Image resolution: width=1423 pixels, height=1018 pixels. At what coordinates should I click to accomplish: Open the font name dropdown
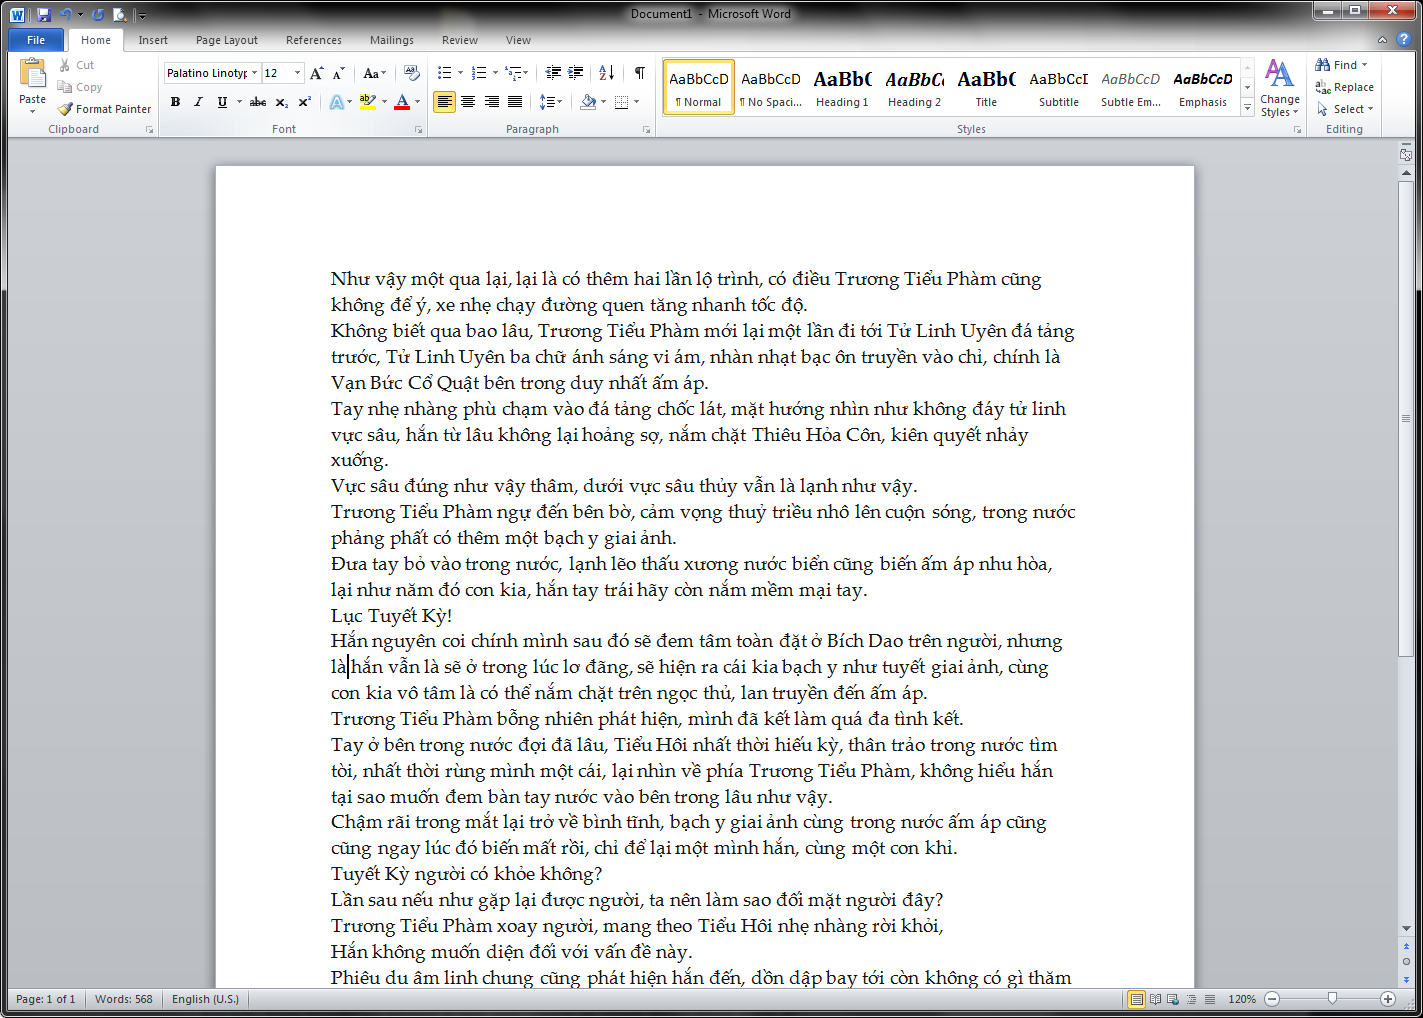(x=255, y=73)
